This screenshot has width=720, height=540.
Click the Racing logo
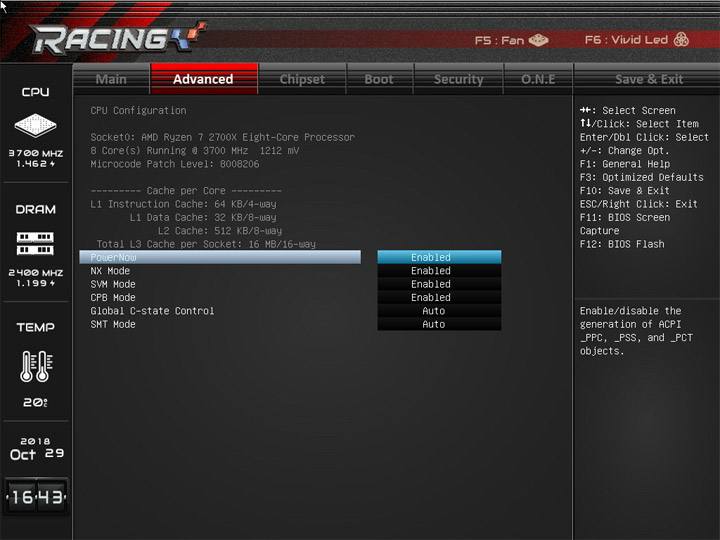[x=117, y=38]
